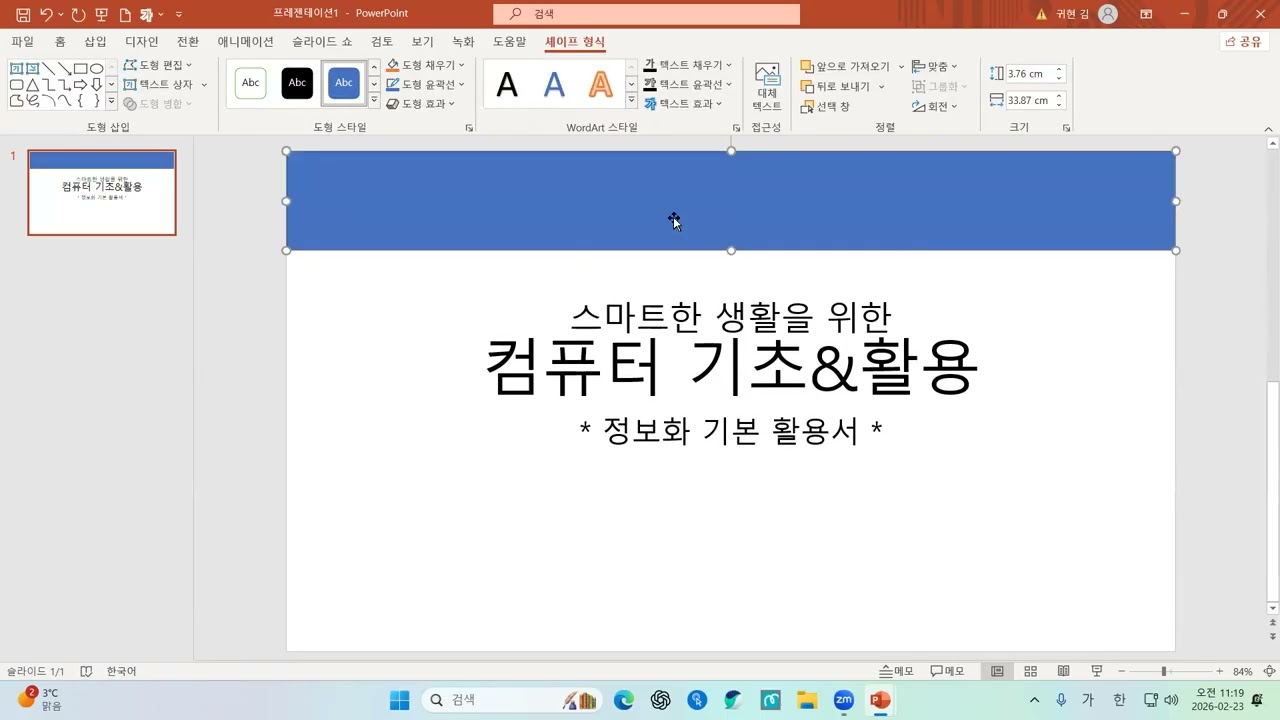Start slideshow from the quick access toolbar

[x=101, y=14]
